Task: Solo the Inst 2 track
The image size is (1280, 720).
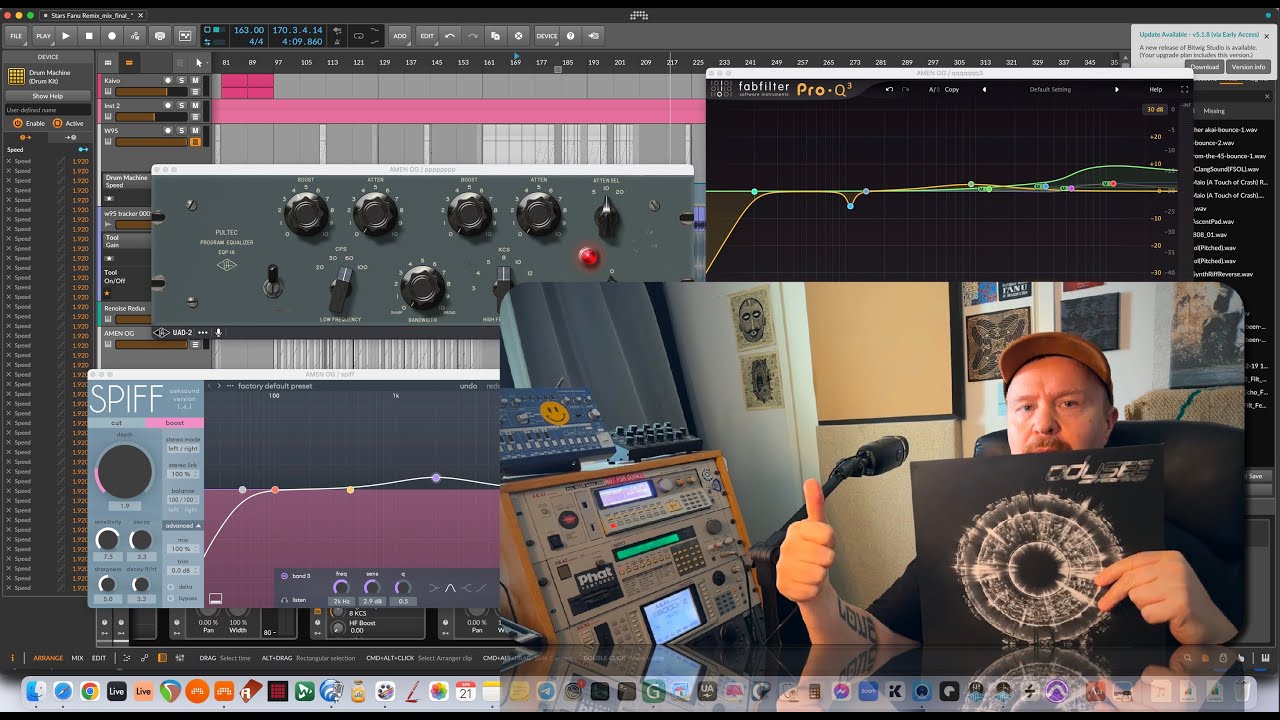Action: 182,105
